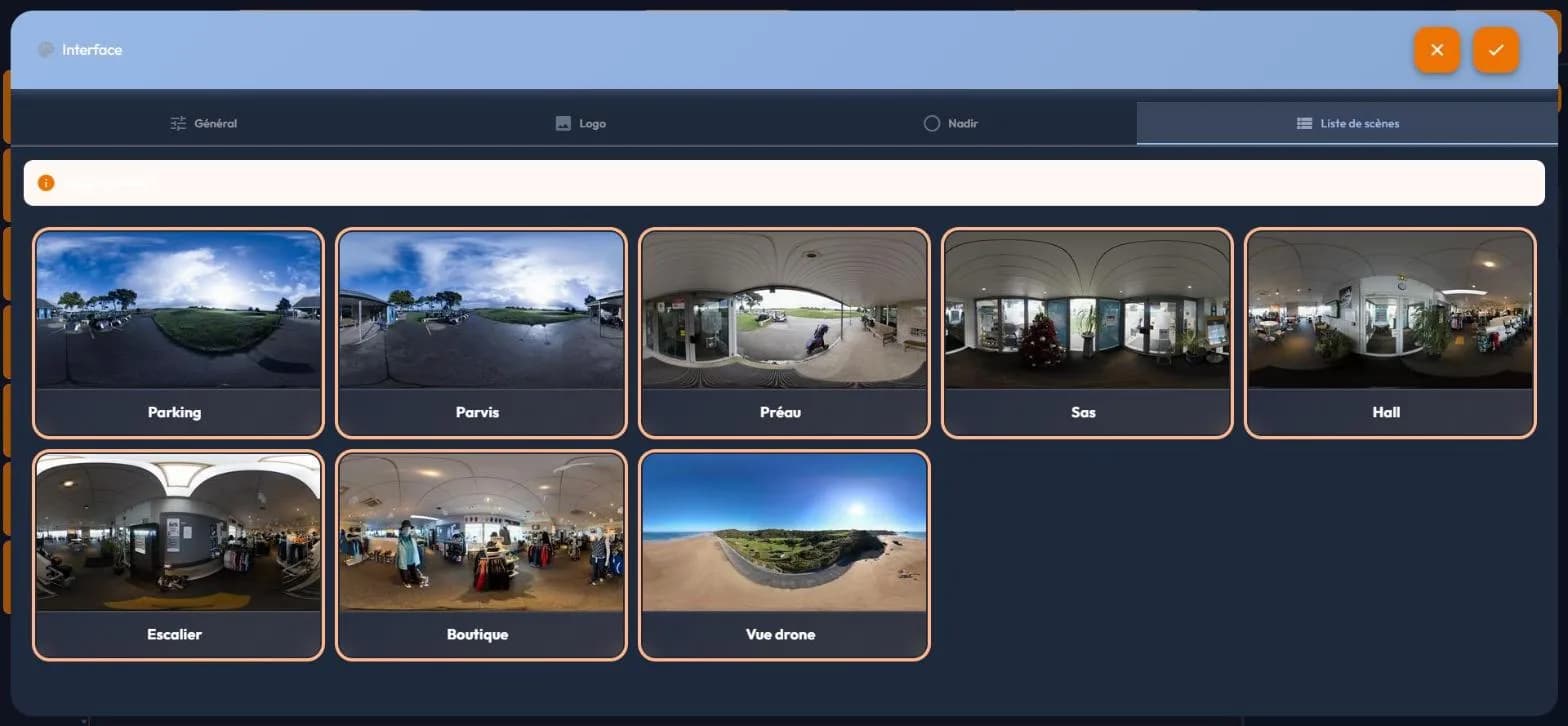1568x726 pixels.
Task: Cancel with the orange X button
Action: (1437, 50)
